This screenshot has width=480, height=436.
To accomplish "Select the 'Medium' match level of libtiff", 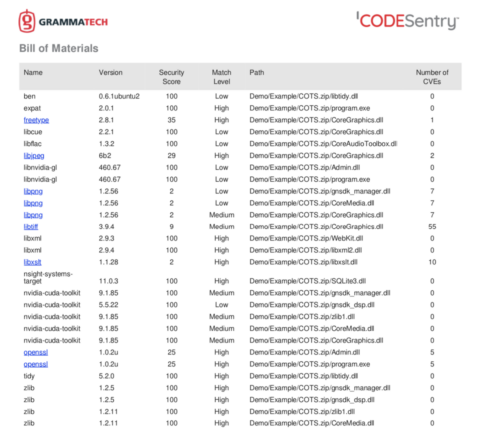I will [222, 227].
